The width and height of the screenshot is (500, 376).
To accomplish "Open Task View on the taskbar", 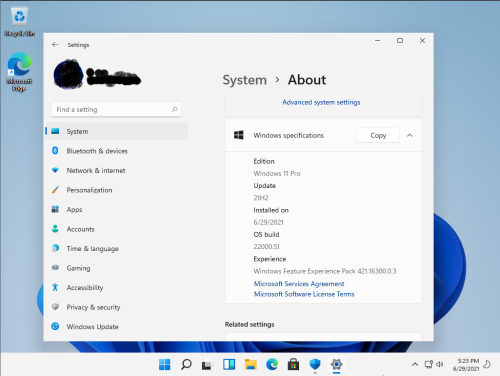I will point(207,364).
